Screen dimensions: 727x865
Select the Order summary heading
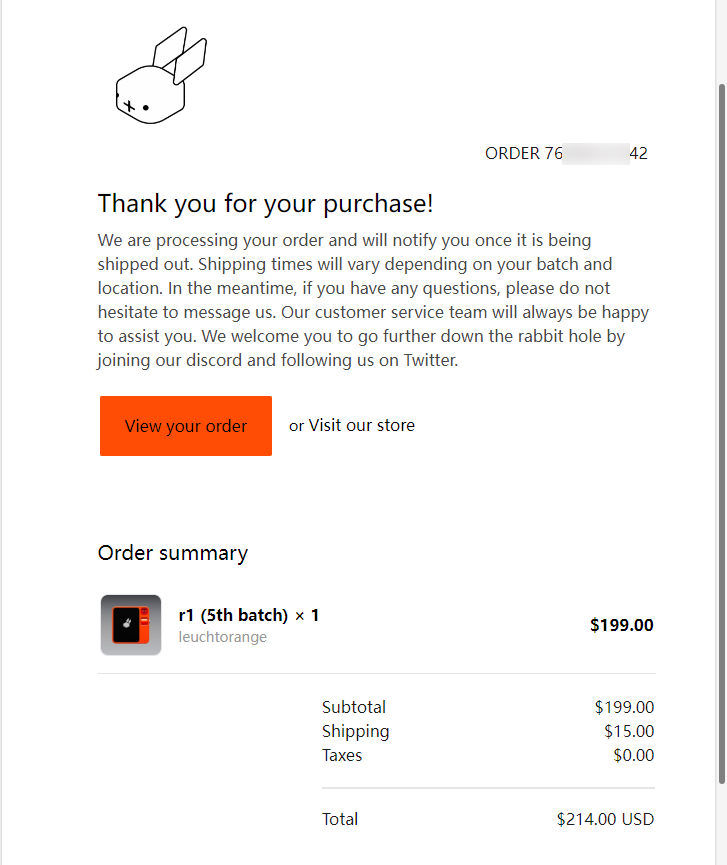click(173, 553)
